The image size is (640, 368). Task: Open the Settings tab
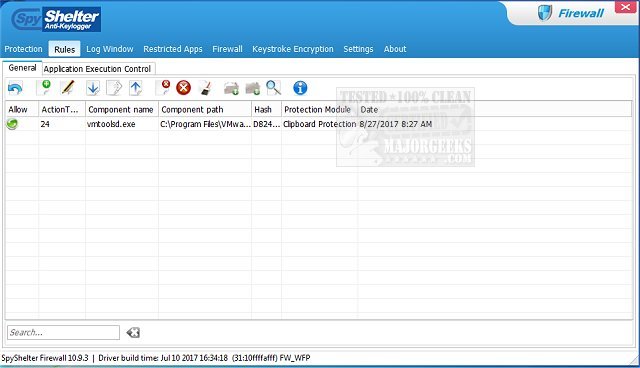click(358, 49)
